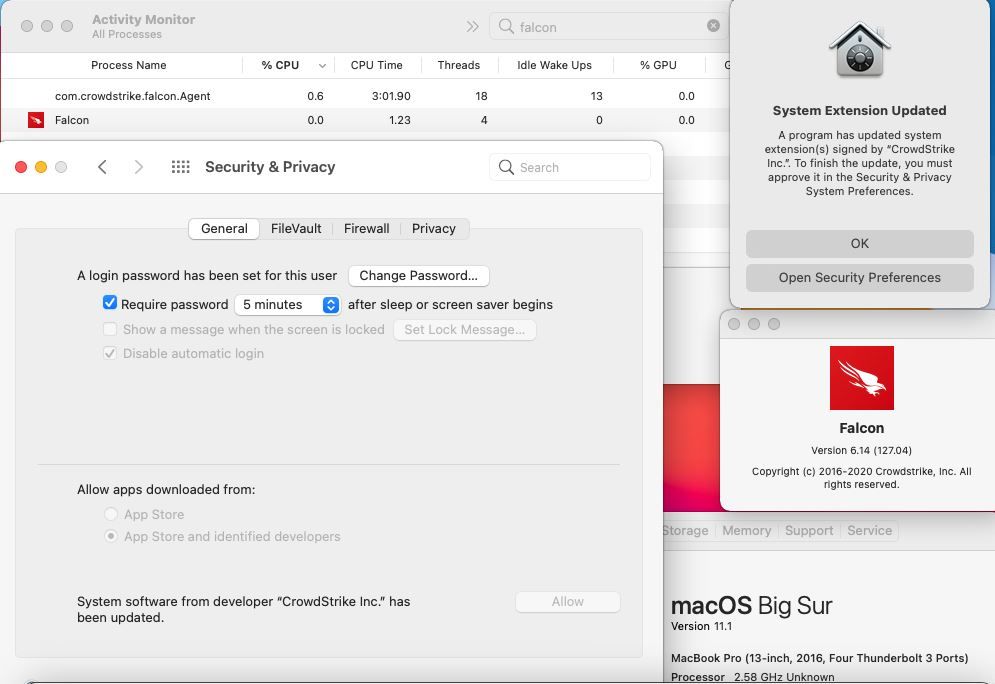Select the App Store radio button

click(111, 513)
